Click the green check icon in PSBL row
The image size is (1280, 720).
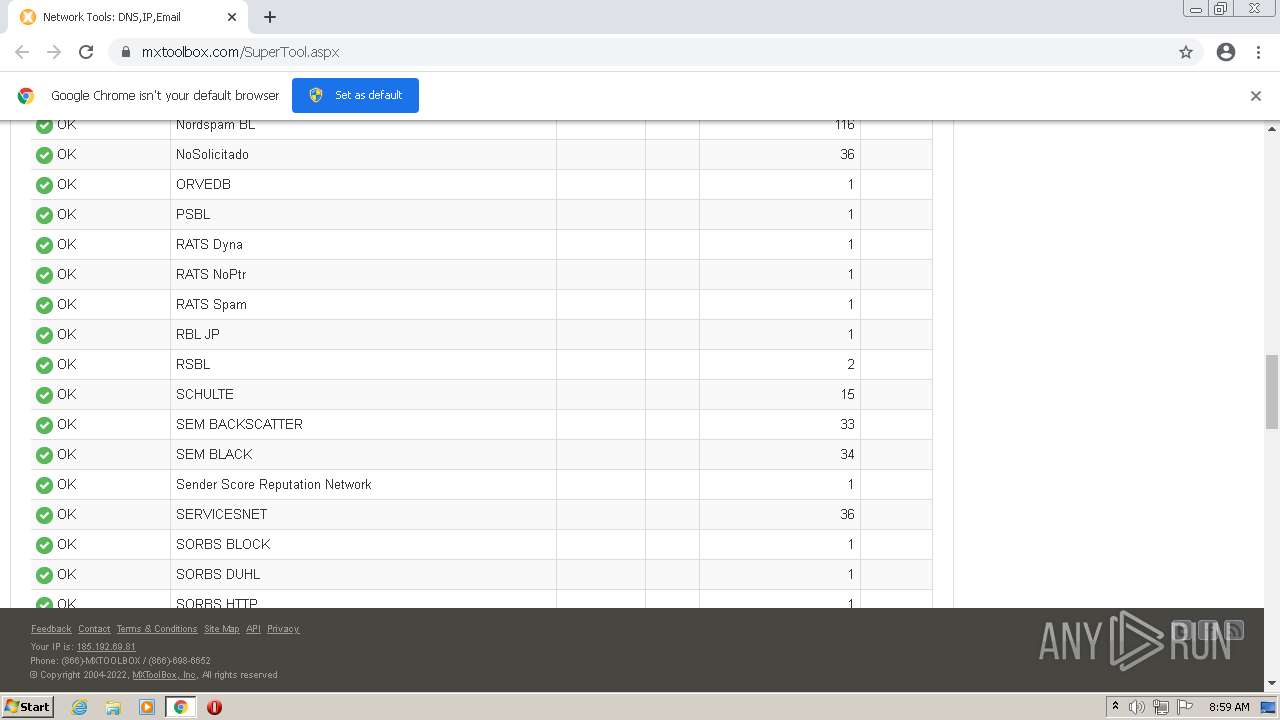[44, 215]
